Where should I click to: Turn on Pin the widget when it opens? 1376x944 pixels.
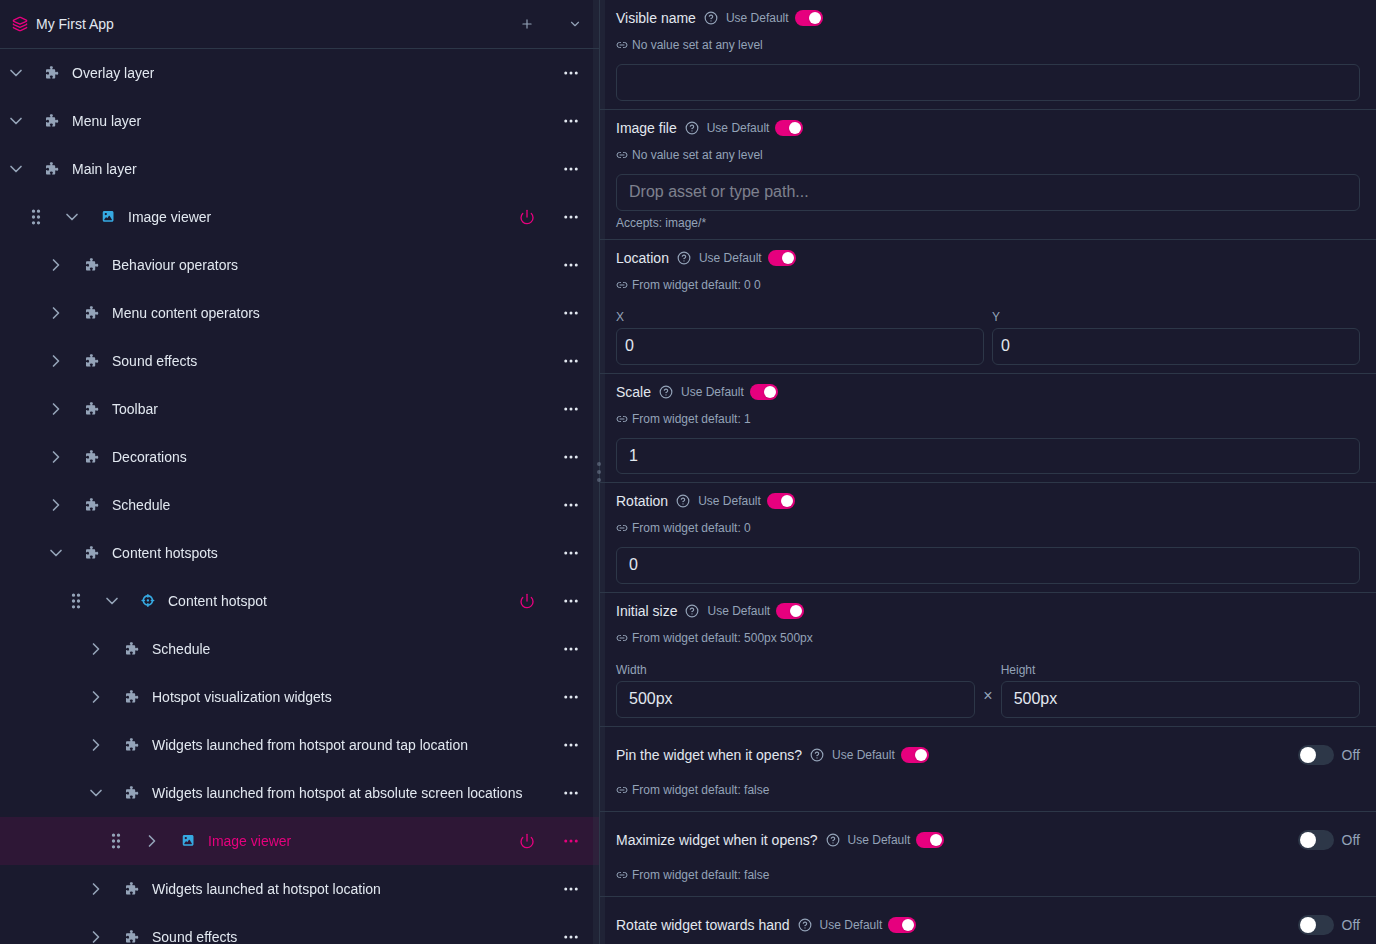click(x=1316, y=755)
